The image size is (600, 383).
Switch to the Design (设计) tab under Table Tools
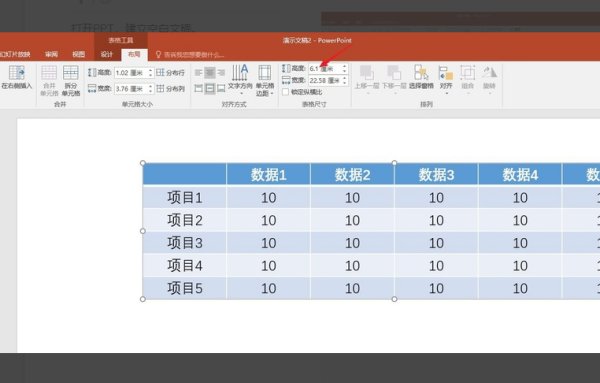(x=107, y=54)
